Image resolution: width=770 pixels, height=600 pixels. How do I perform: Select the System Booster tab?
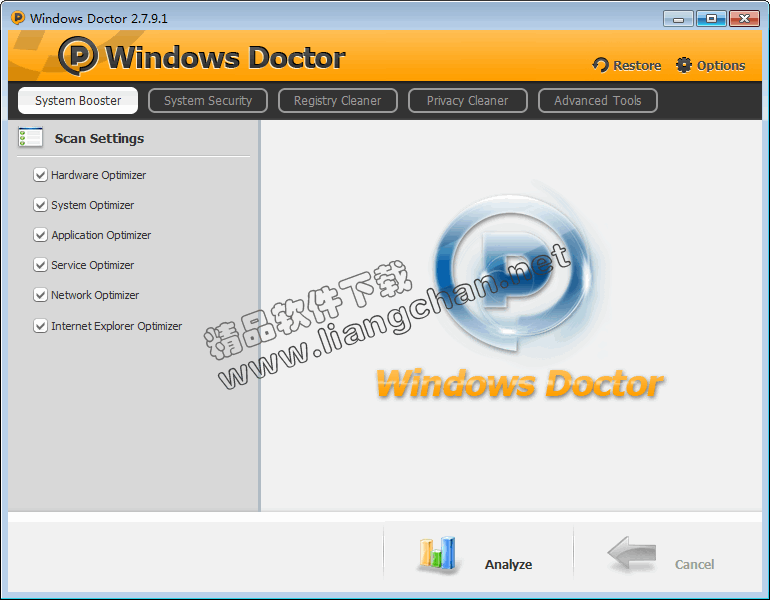[x=78, y=101]
